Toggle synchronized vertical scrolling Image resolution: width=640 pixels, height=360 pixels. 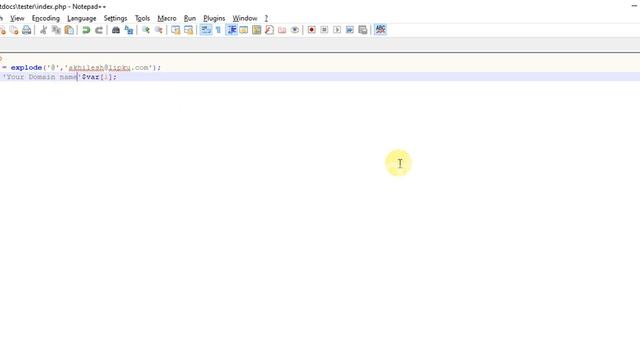pyautogui.click(x=176, y=30)
